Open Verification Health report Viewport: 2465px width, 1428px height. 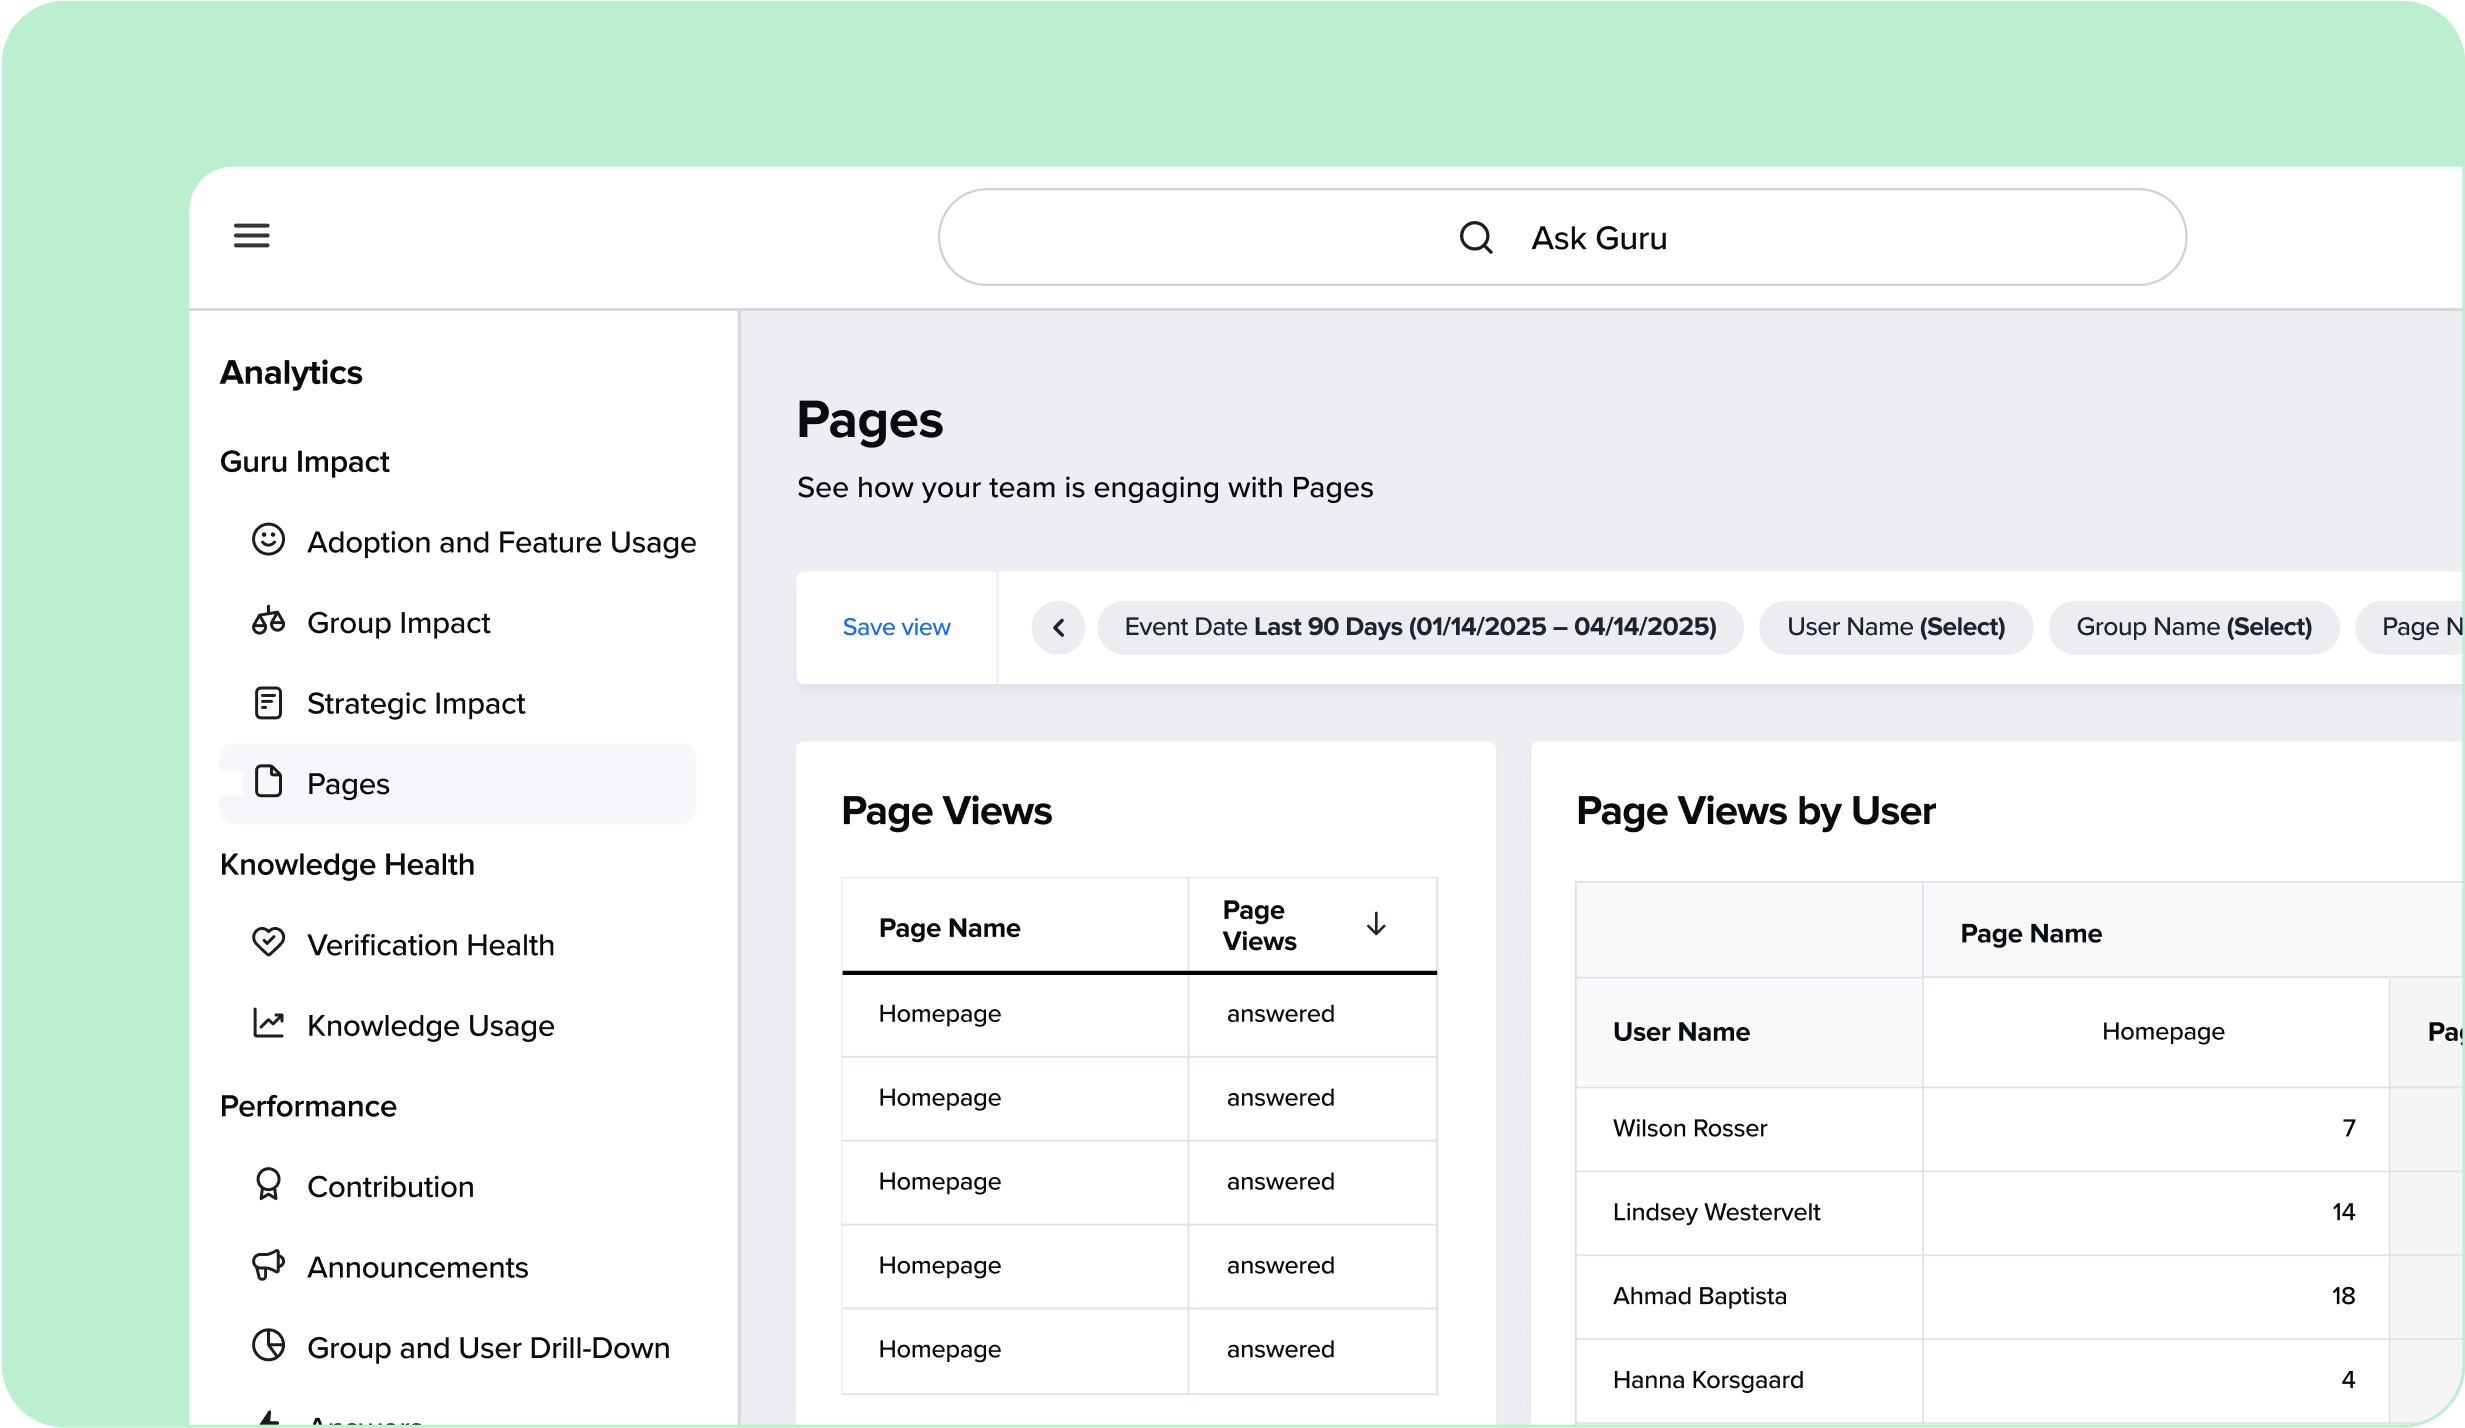(430, 945)
